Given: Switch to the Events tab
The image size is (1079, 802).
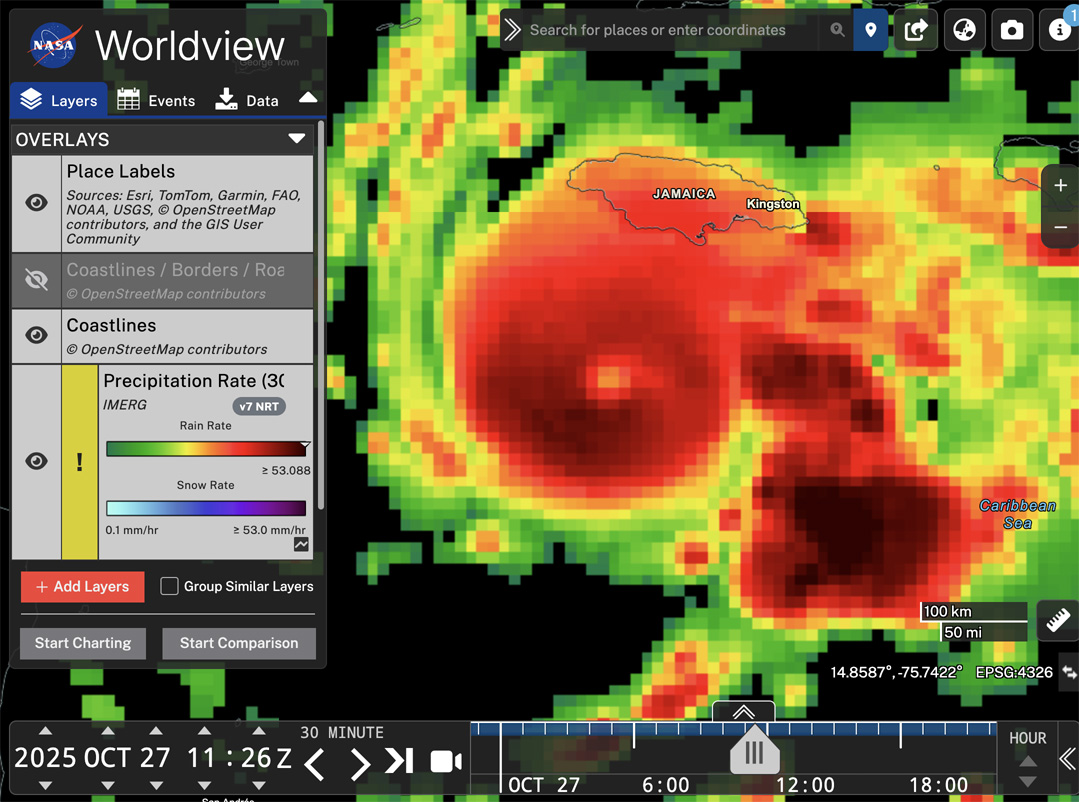Looking at the screenshot, I should pyautogui.click(x=156, y=100).
